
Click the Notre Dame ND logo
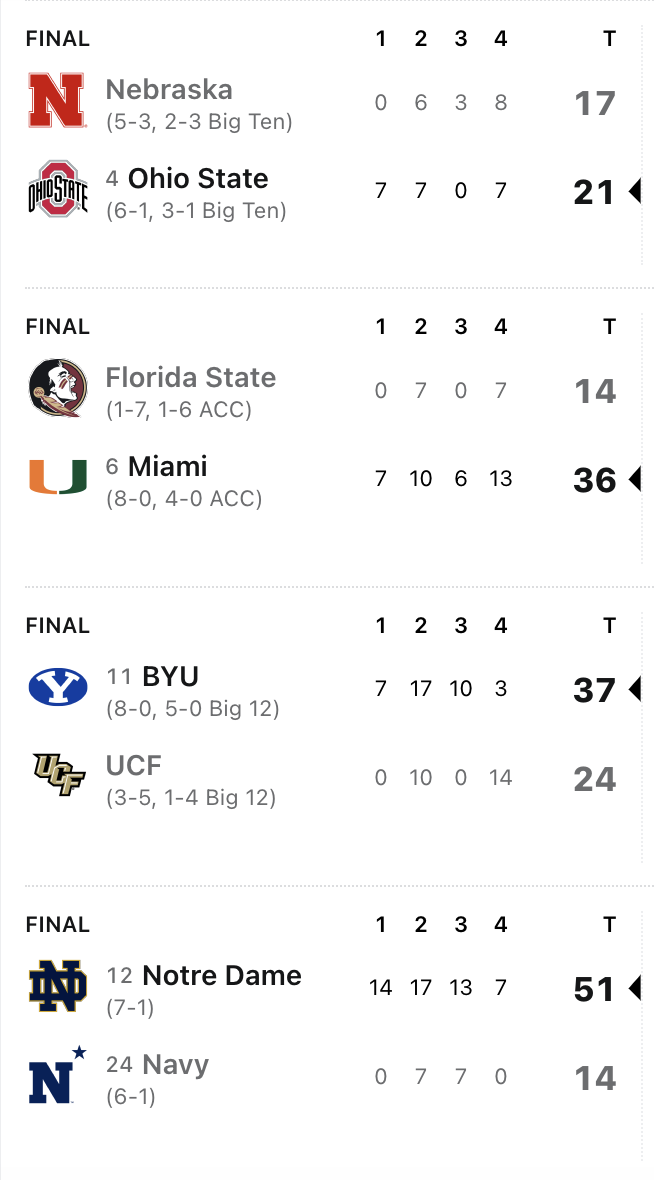(x=57, y=986)
